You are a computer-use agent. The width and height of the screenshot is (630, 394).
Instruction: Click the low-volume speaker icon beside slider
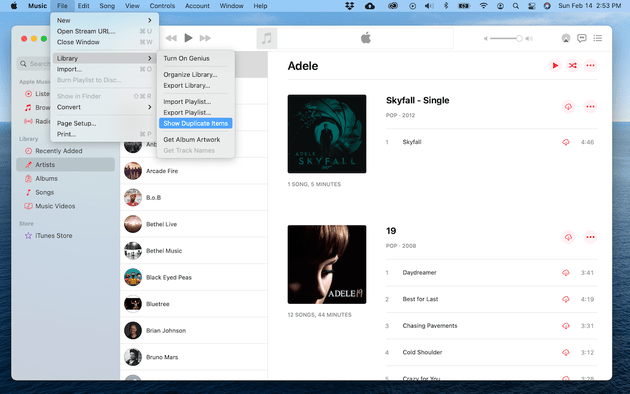(x=485, y=39)
